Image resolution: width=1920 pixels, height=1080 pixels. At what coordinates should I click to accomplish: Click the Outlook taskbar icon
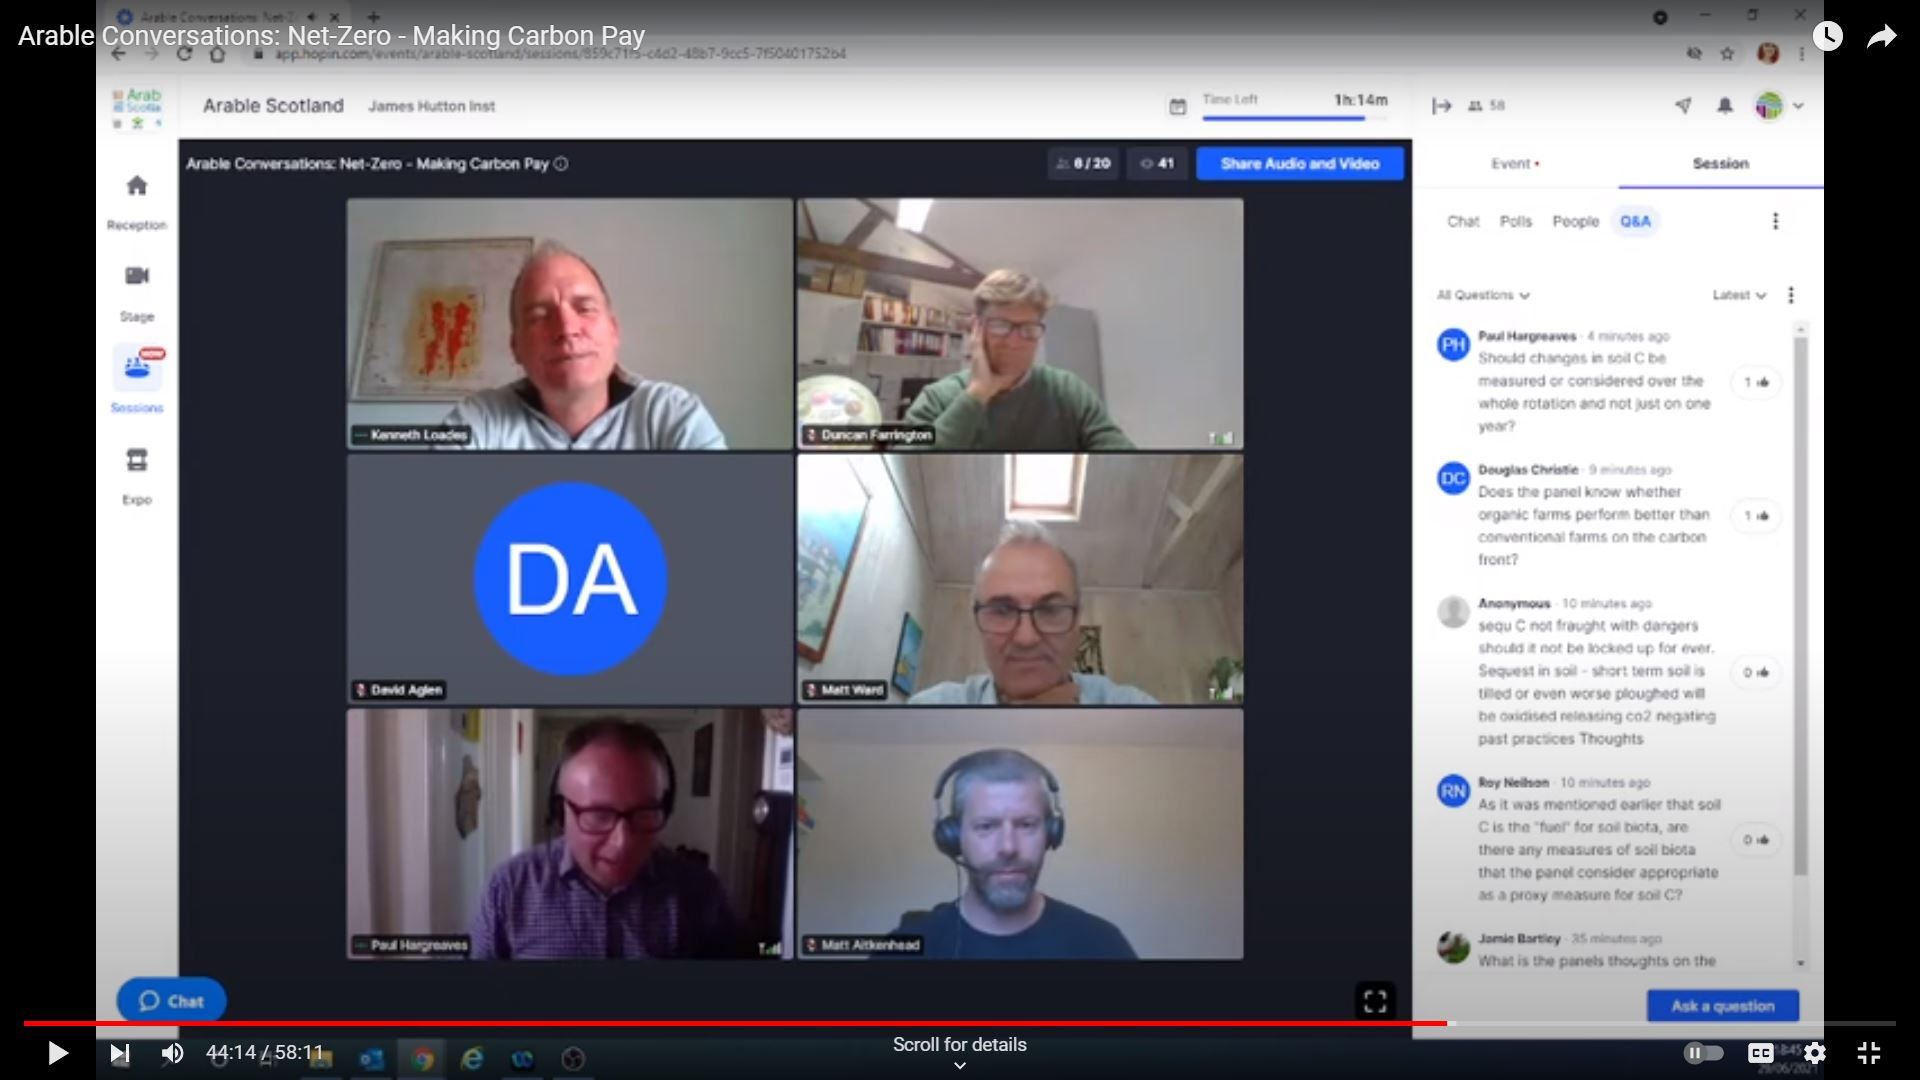371,1058
